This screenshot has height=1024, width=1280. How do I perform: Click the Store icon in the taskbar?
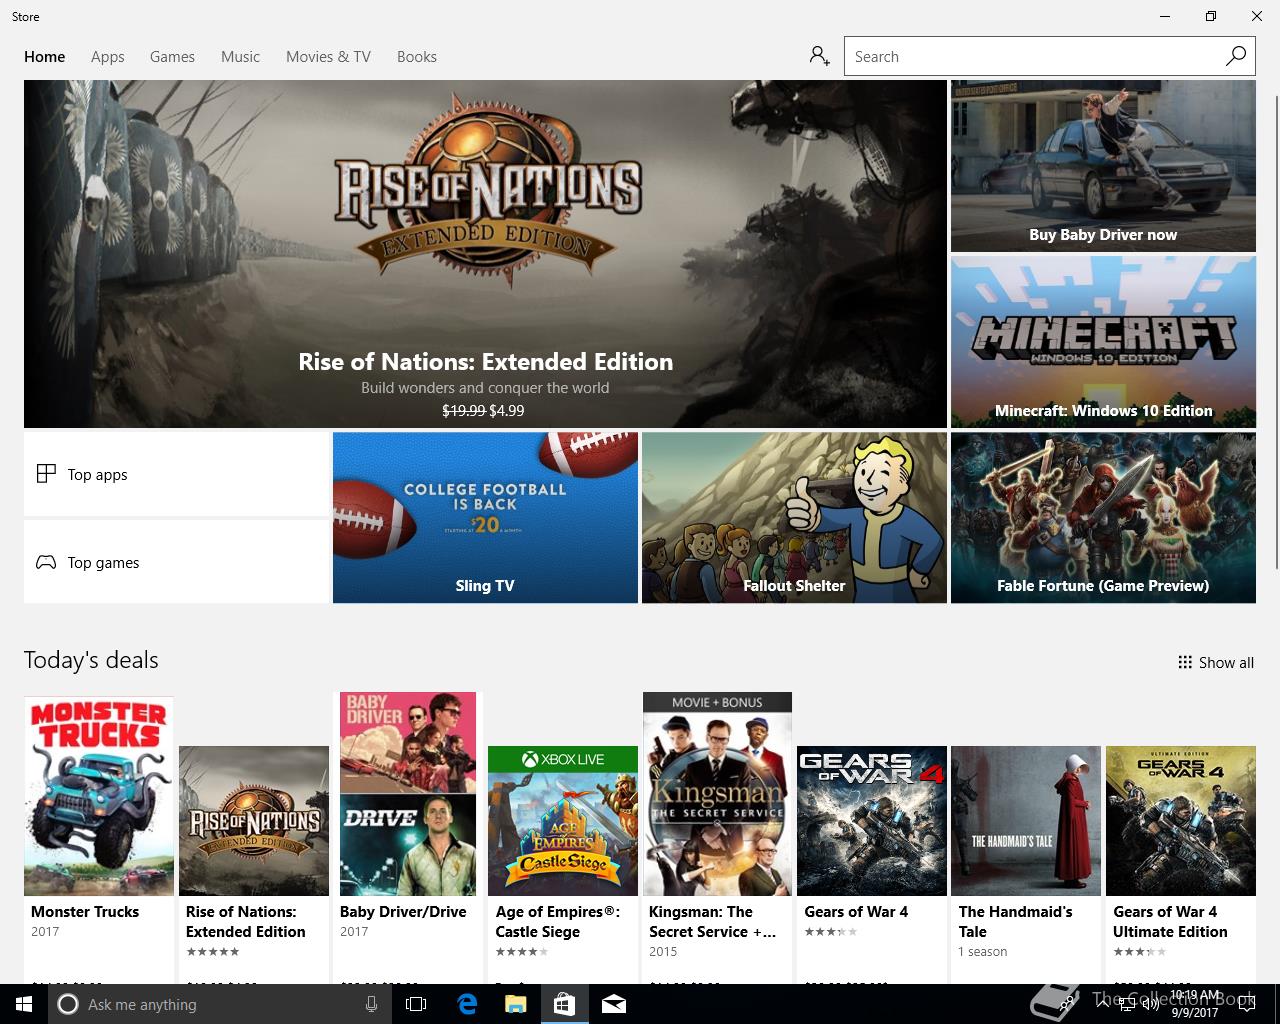click(x=564, y=1004)
